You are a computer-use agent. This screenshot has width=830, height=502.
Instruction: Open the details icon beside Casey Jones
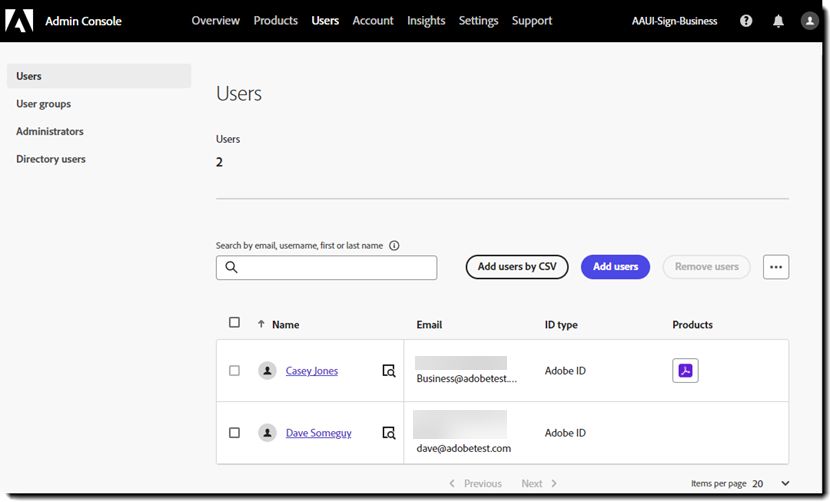point(388,371)
